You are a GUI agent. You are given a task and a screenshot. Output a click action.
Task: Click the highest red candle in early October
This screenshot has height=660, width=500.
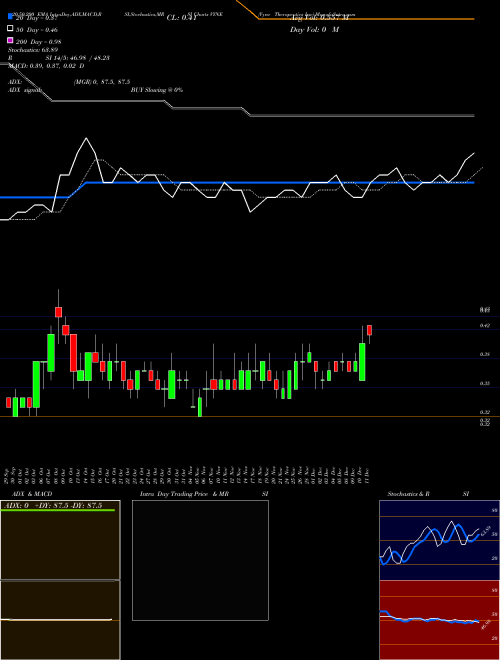point(59,312)
